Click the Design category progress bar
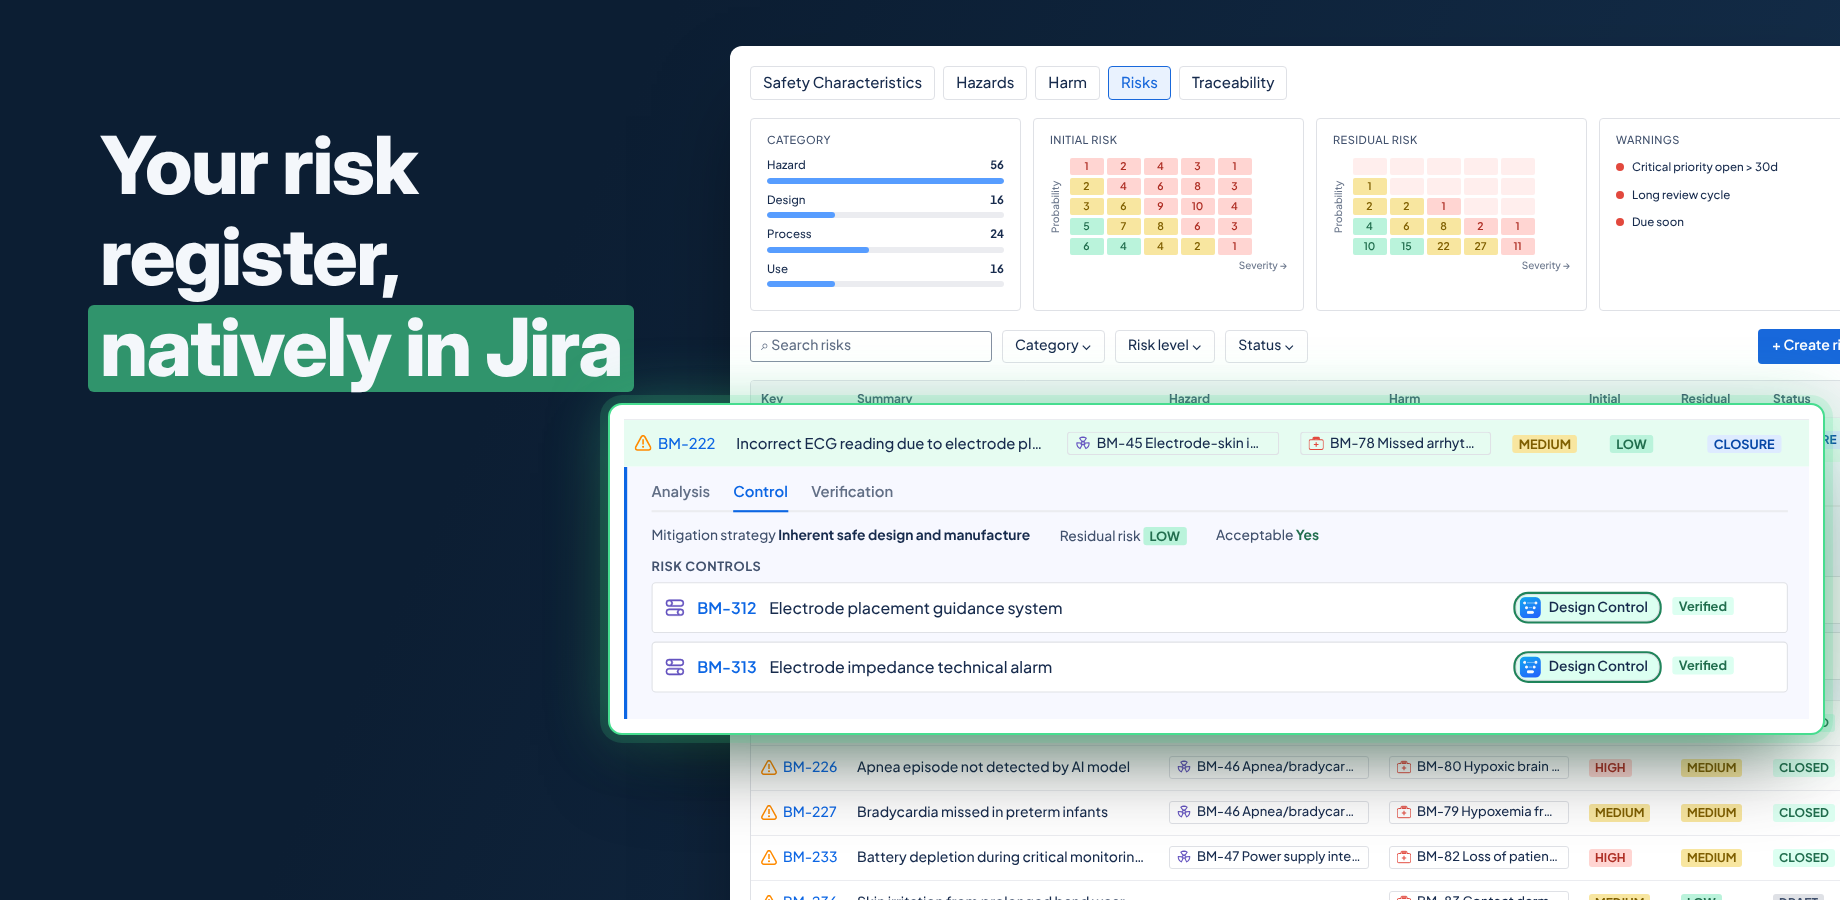Image resolution: width=1840 pixels, height=900 pixels. click(885, 215)
